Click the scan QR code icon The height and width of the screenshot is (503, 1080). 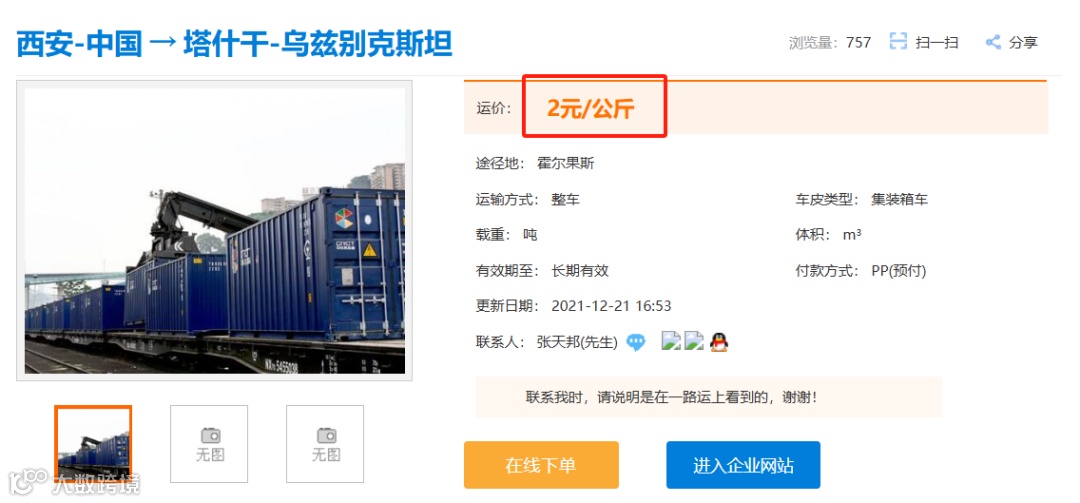(x=898, y=42)
